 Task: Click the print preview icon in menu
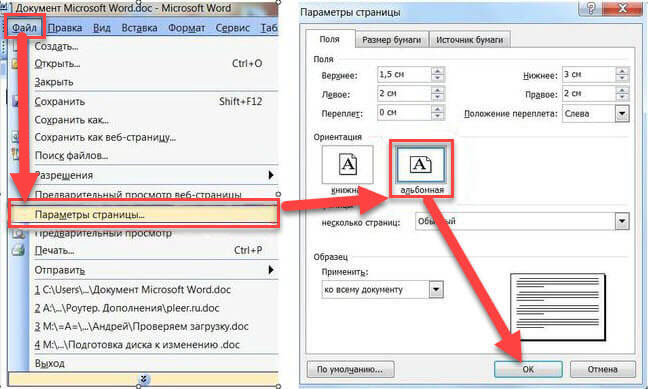click(18, 234)
